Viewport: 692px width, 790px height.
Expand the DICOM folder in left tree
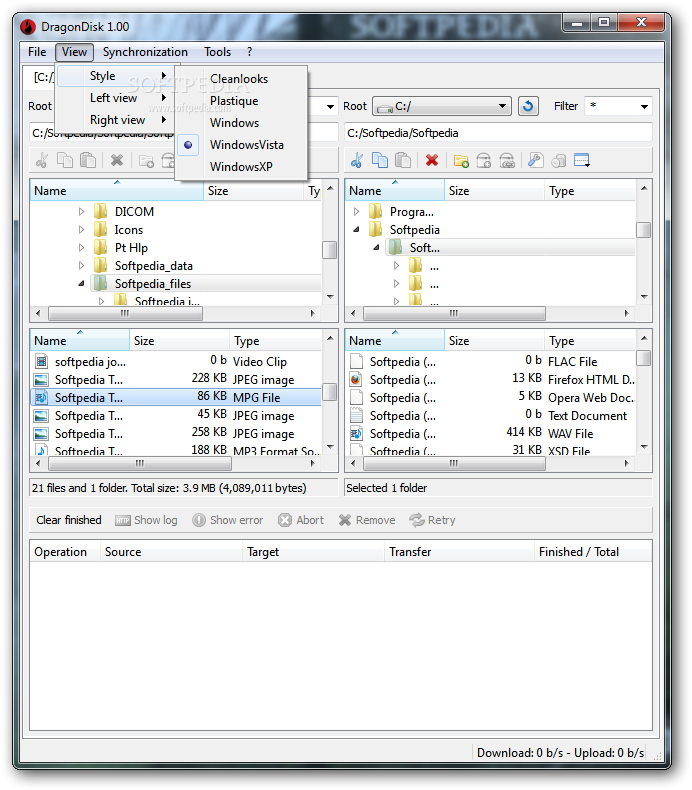pyautogui.click(x=82, y=212)
